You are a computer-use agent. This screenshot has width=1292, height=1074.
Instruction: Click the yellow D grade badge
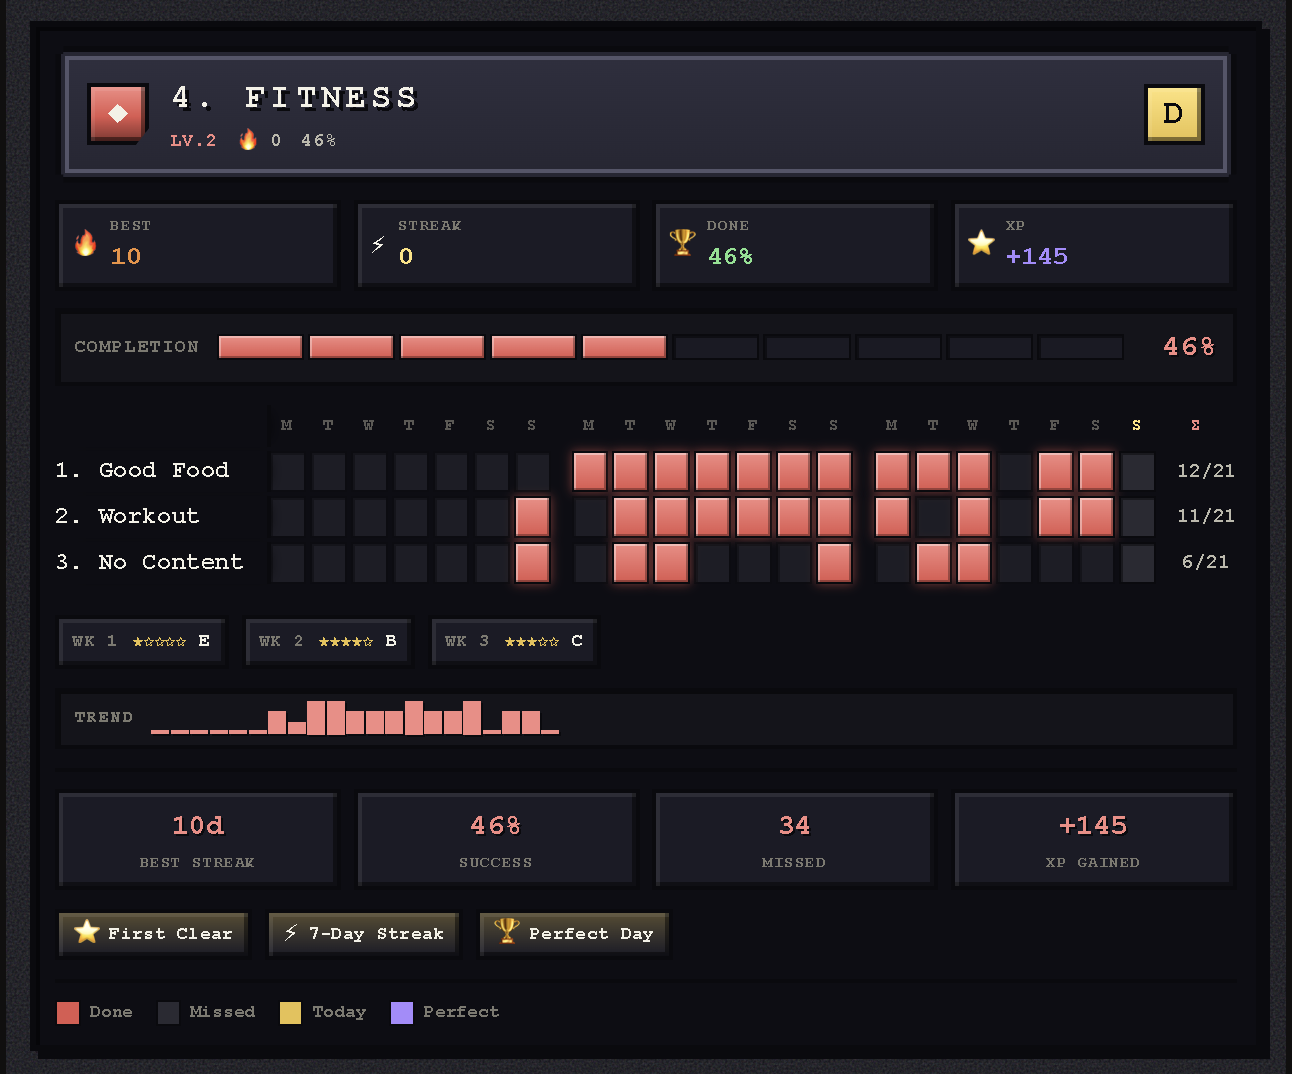coord(1173,114)
